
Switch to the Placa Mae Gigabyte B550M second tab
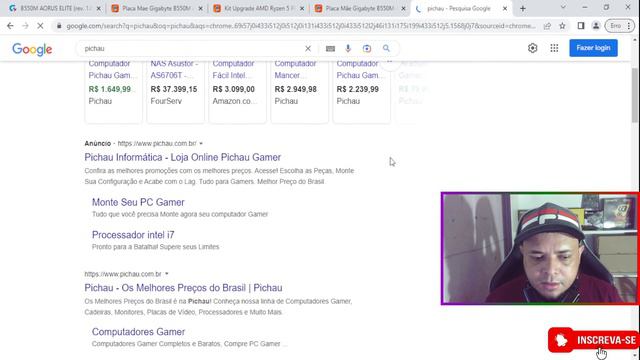157,8
